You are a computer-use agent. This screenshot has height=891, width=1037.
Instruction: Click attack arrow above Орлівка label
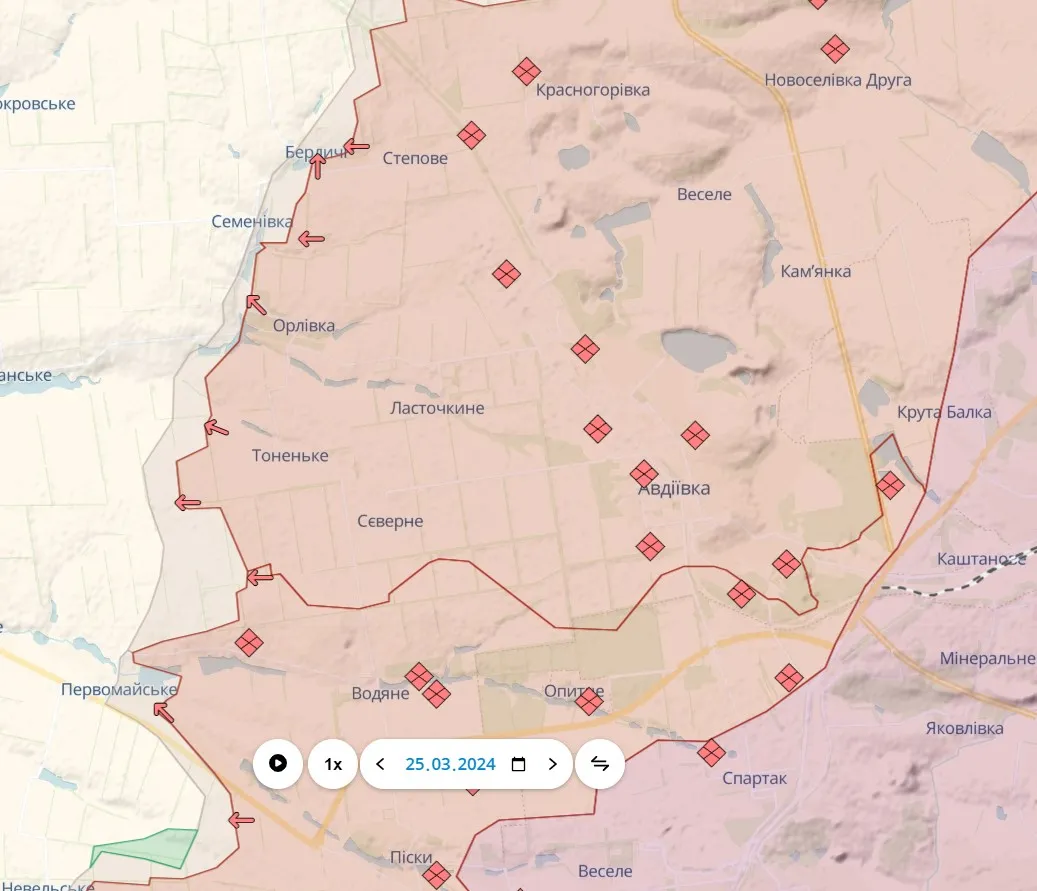[256, 304]
